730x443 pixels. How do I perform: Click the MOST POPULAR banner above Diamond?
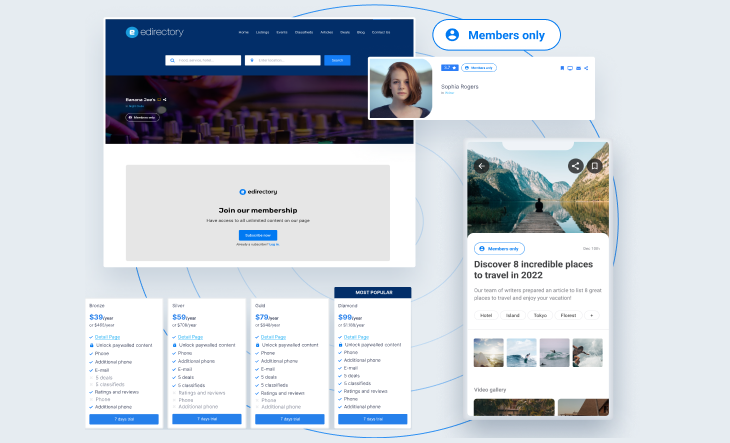tap(373, 292)
